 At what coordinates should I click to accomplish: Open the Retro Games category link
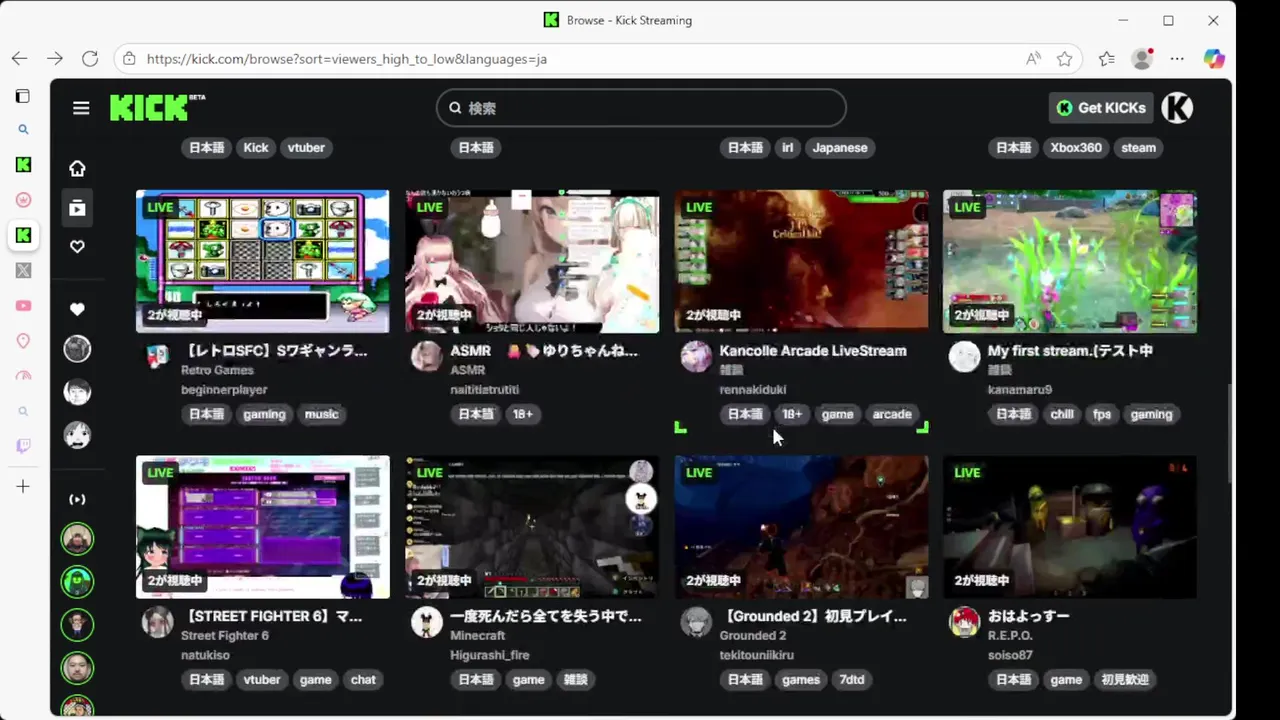217,370
